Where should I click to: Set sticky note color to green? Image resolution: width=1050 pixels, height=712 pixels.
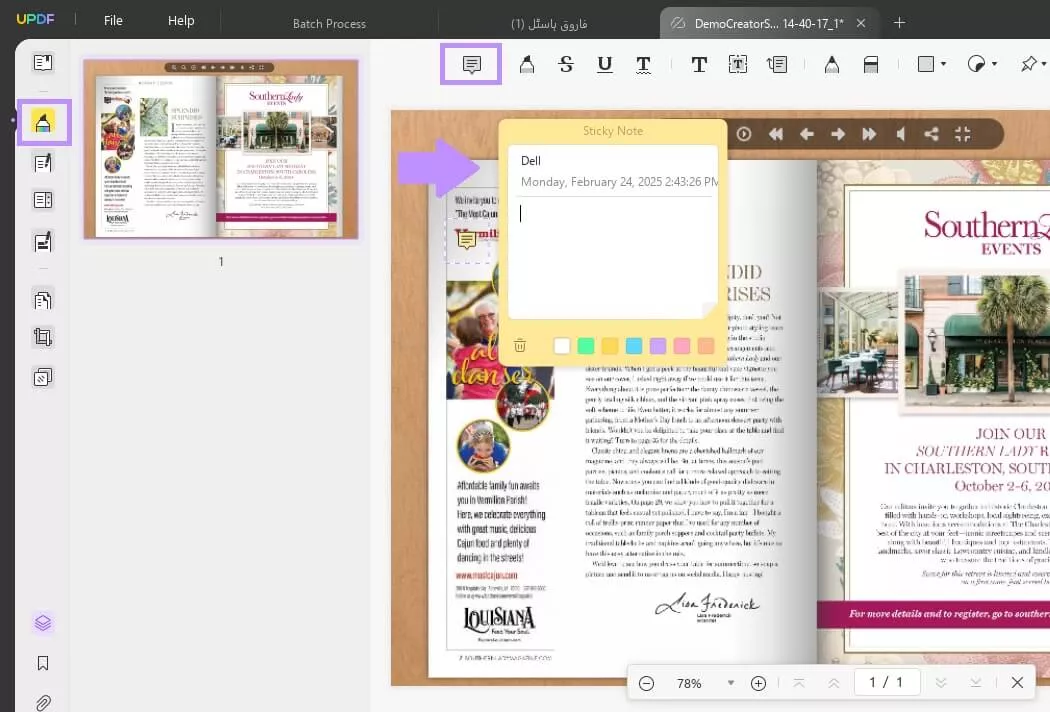tap(586, 346)
